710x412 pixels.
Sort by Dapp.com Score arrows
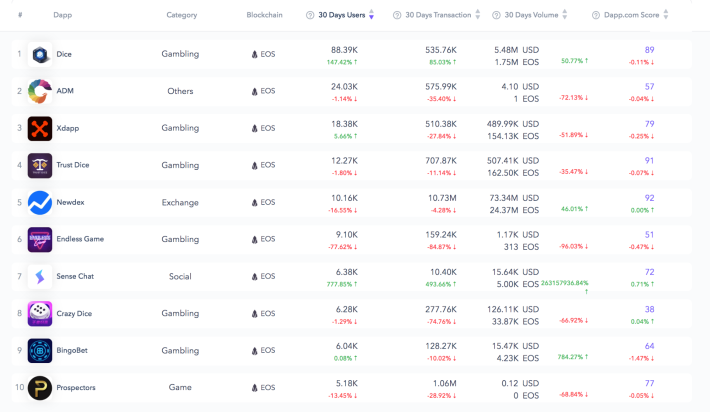coord(666,14)
